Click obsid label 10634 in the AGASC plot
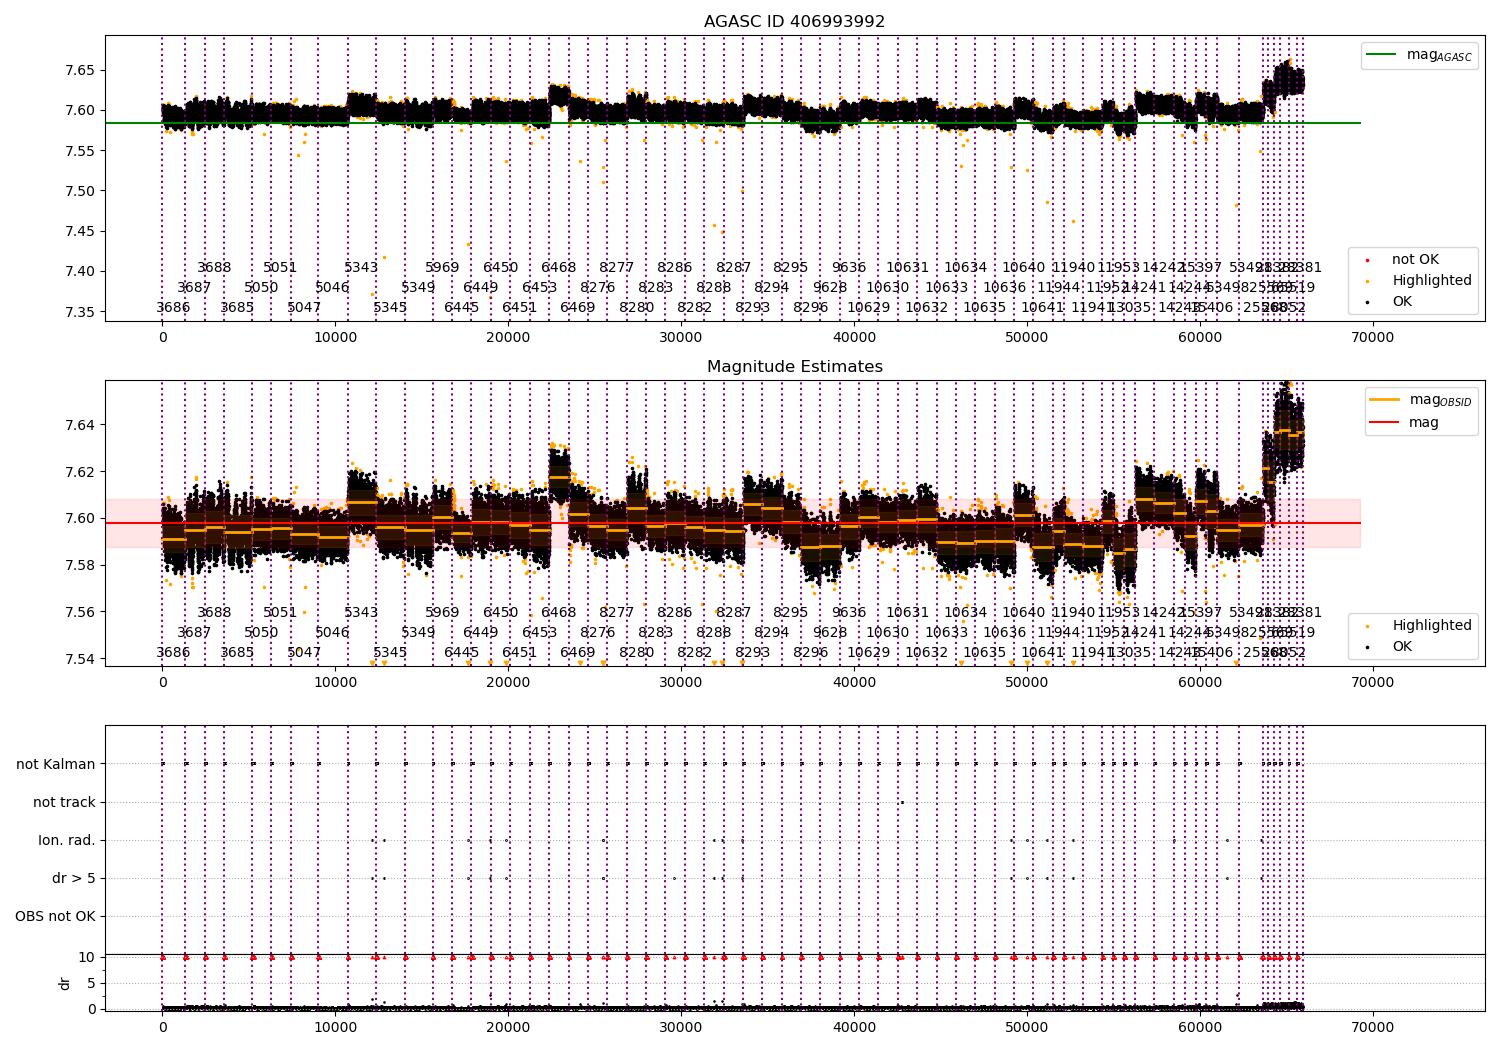 pyautogui.click(x=965, y=268)
